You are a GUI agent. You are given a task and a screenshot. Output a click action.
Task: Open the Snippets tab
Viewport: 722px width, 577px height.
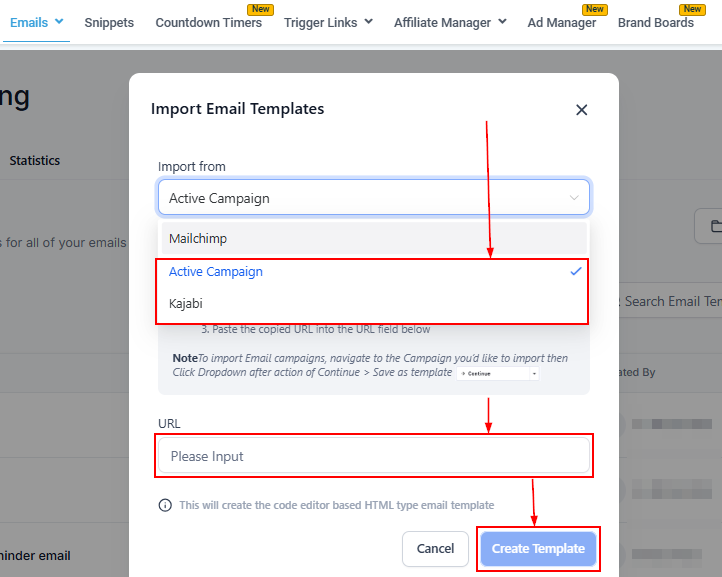click(109, 22)
